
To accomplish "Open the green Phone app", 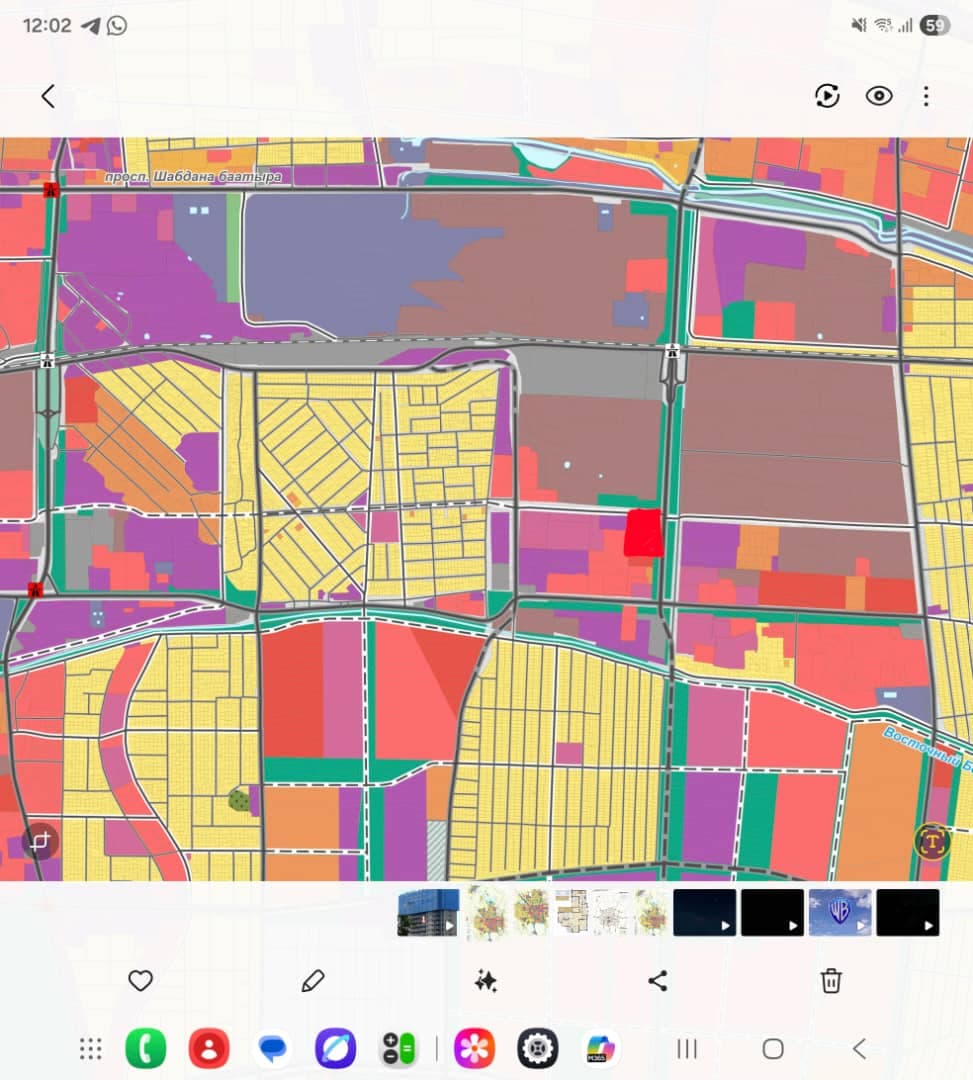I will pos(146,1048).
